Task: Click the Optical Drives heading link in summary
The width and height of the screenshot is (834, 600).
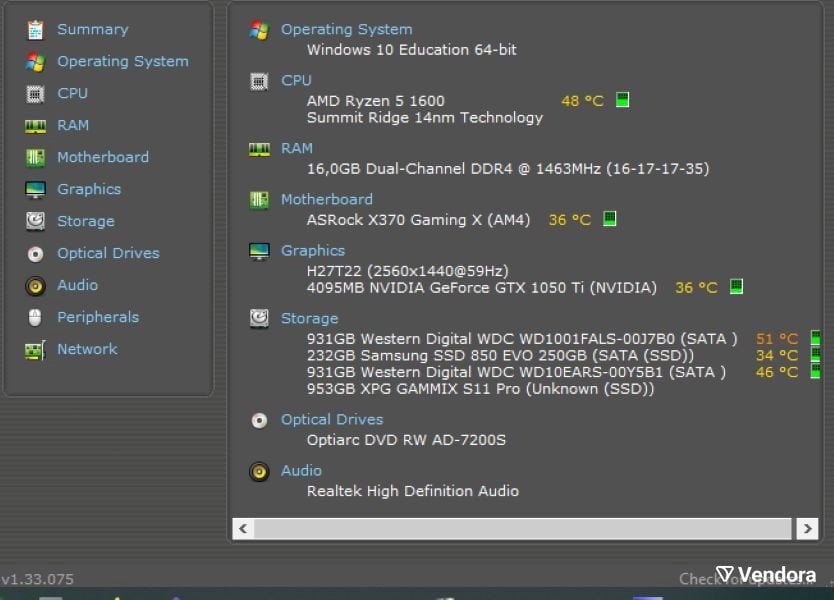Action: [x=332, y=420]
